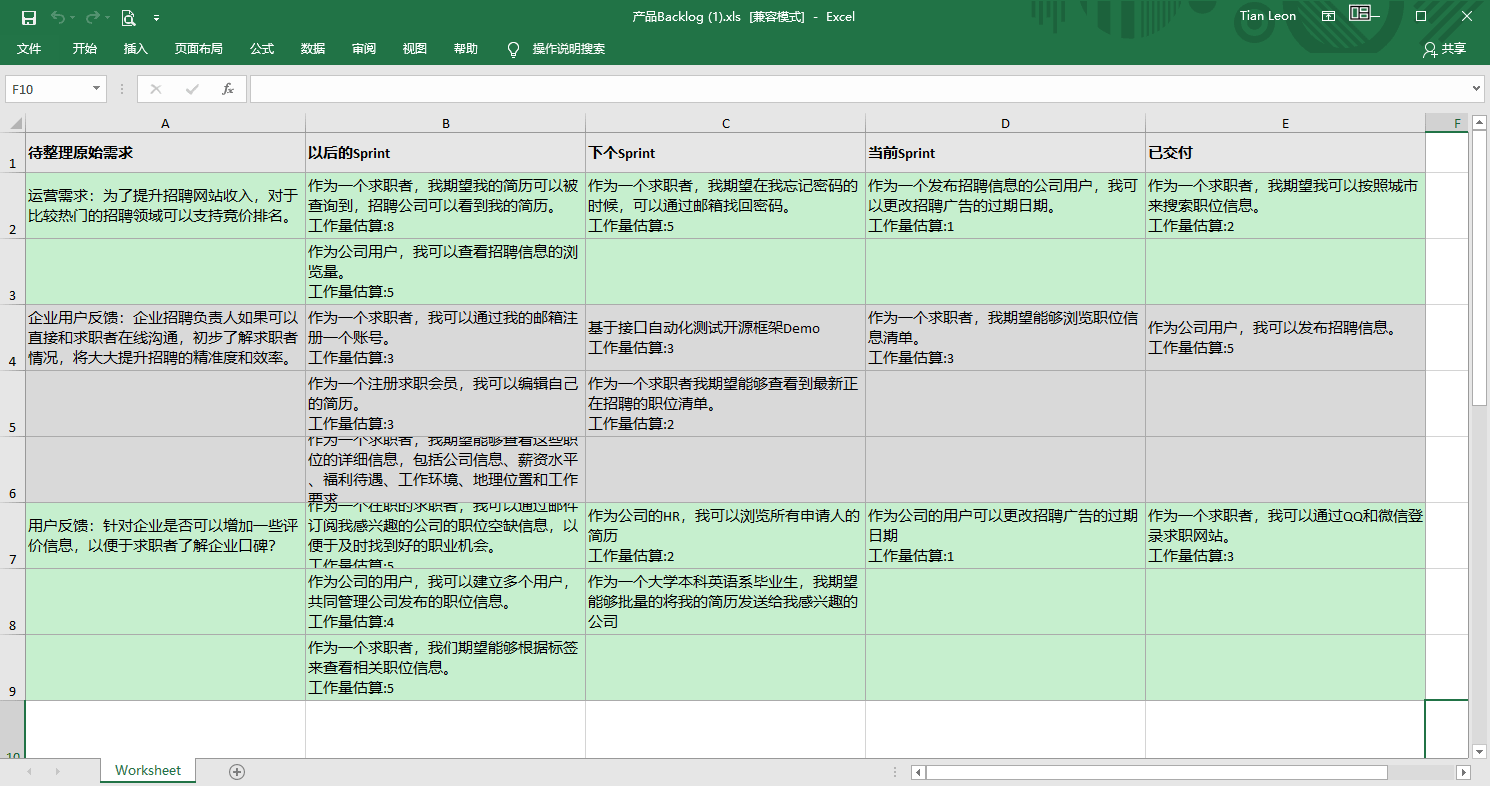Click the horizontal scrollbar right arrow
The width and height of the screenshot is (1490, 786).
(x=1463, y=772)
